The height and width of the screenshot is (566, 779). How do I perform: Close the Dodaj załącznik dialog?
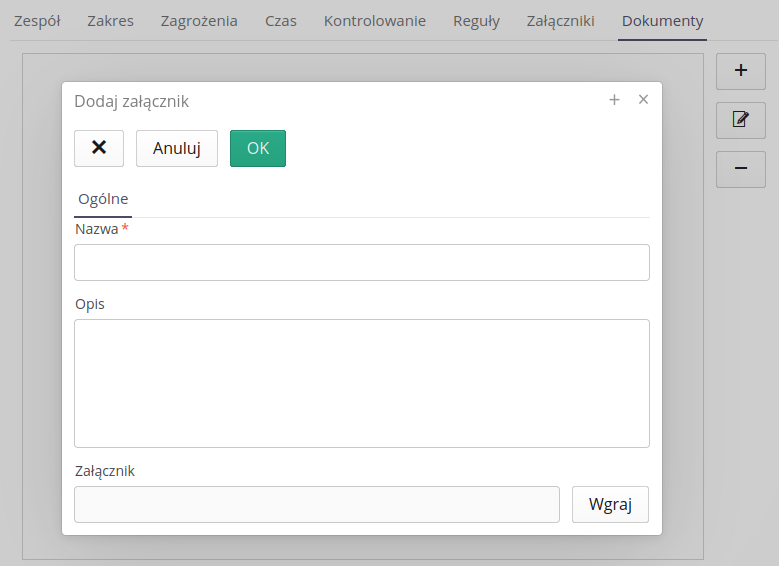tap(643, 100)
